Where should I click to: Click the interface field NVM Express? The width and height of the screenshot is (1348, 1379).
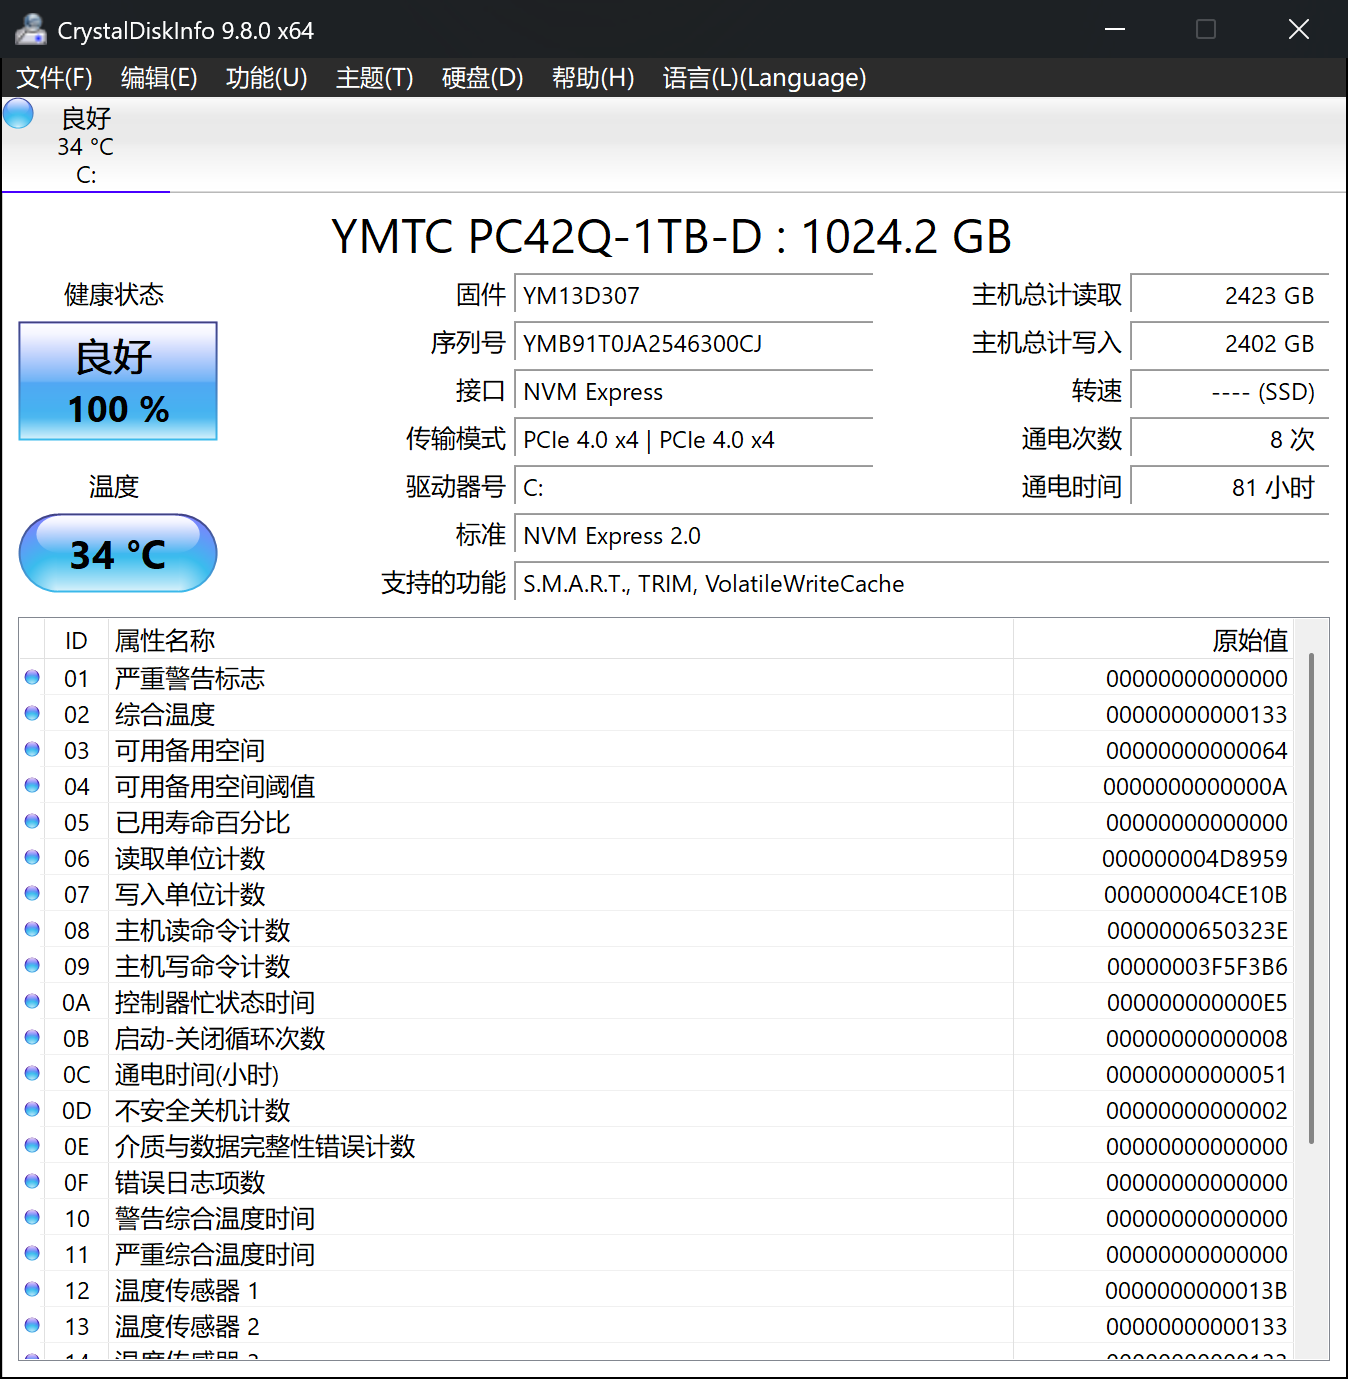pyautogui.click(x=693, y=392)
